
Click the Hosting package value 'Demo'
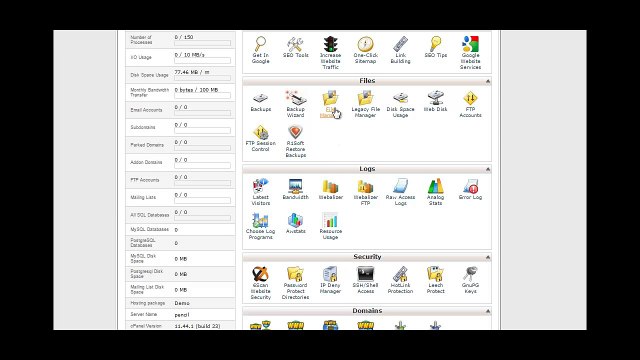click(x=182, y=303)
